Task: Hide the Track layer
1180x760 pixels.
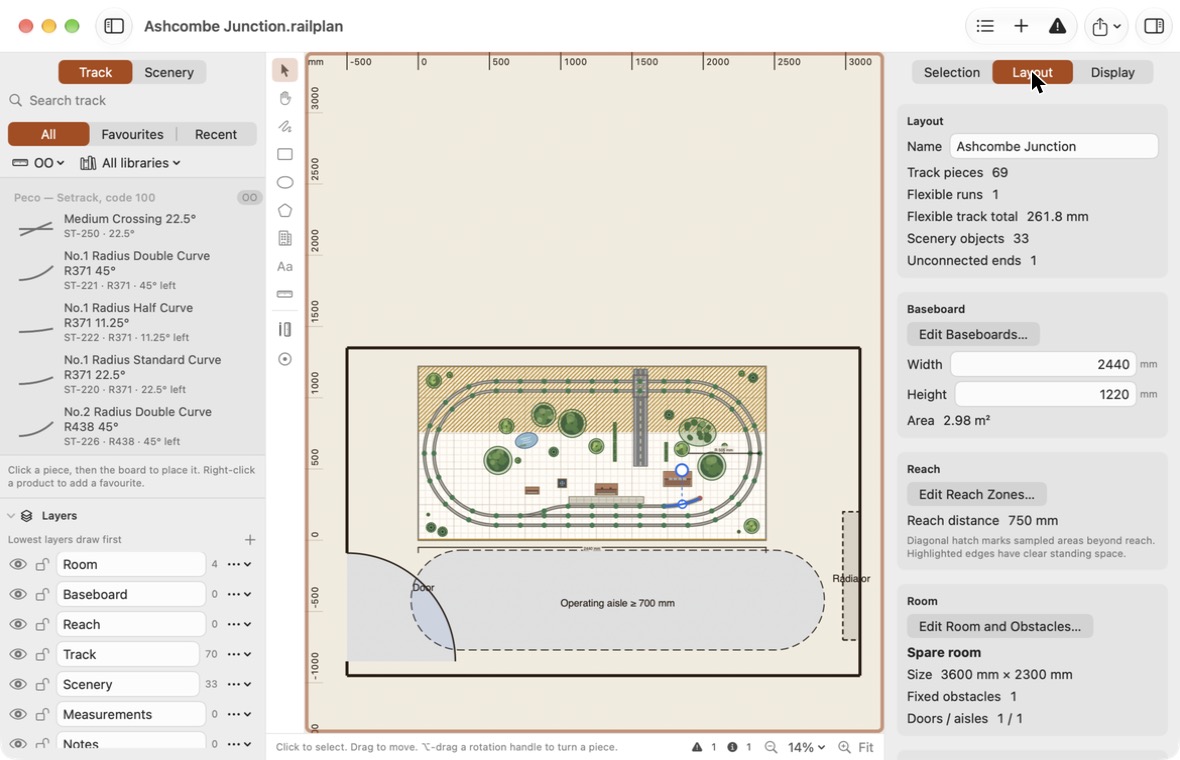Action: [x=17, y=655]
